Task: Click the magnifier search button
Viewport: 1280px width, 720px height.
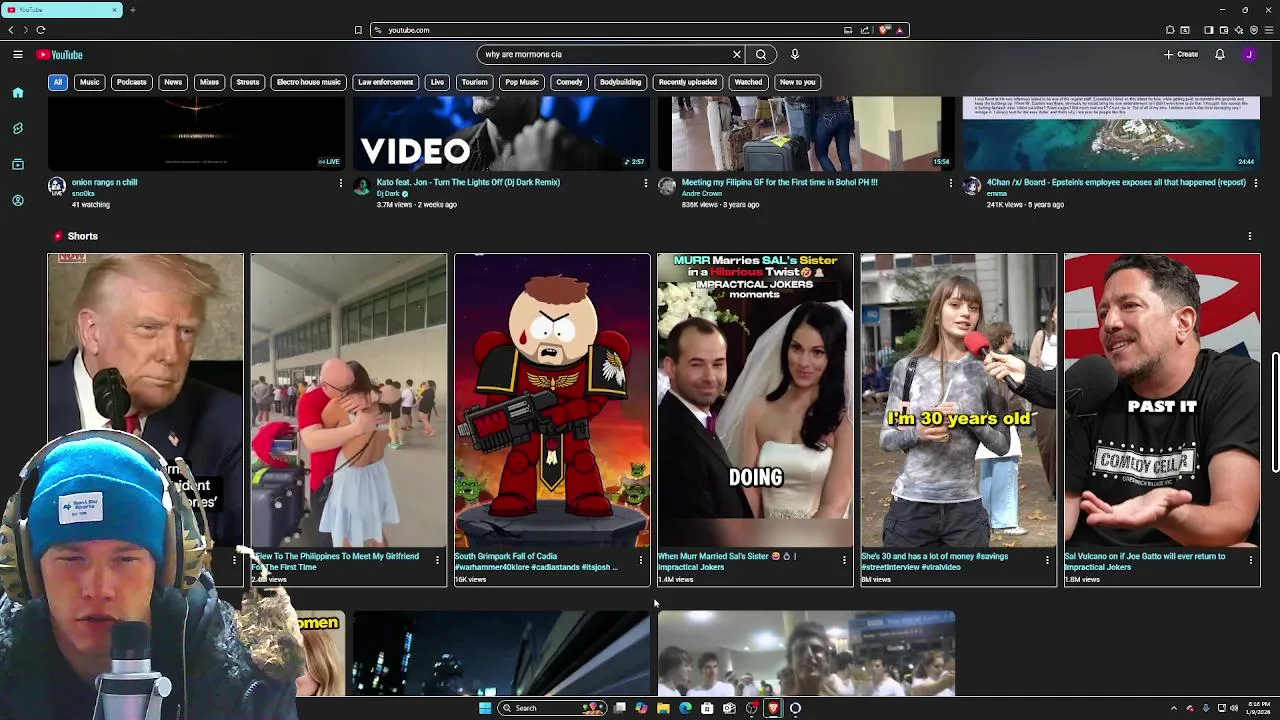Action: [761, 55]
